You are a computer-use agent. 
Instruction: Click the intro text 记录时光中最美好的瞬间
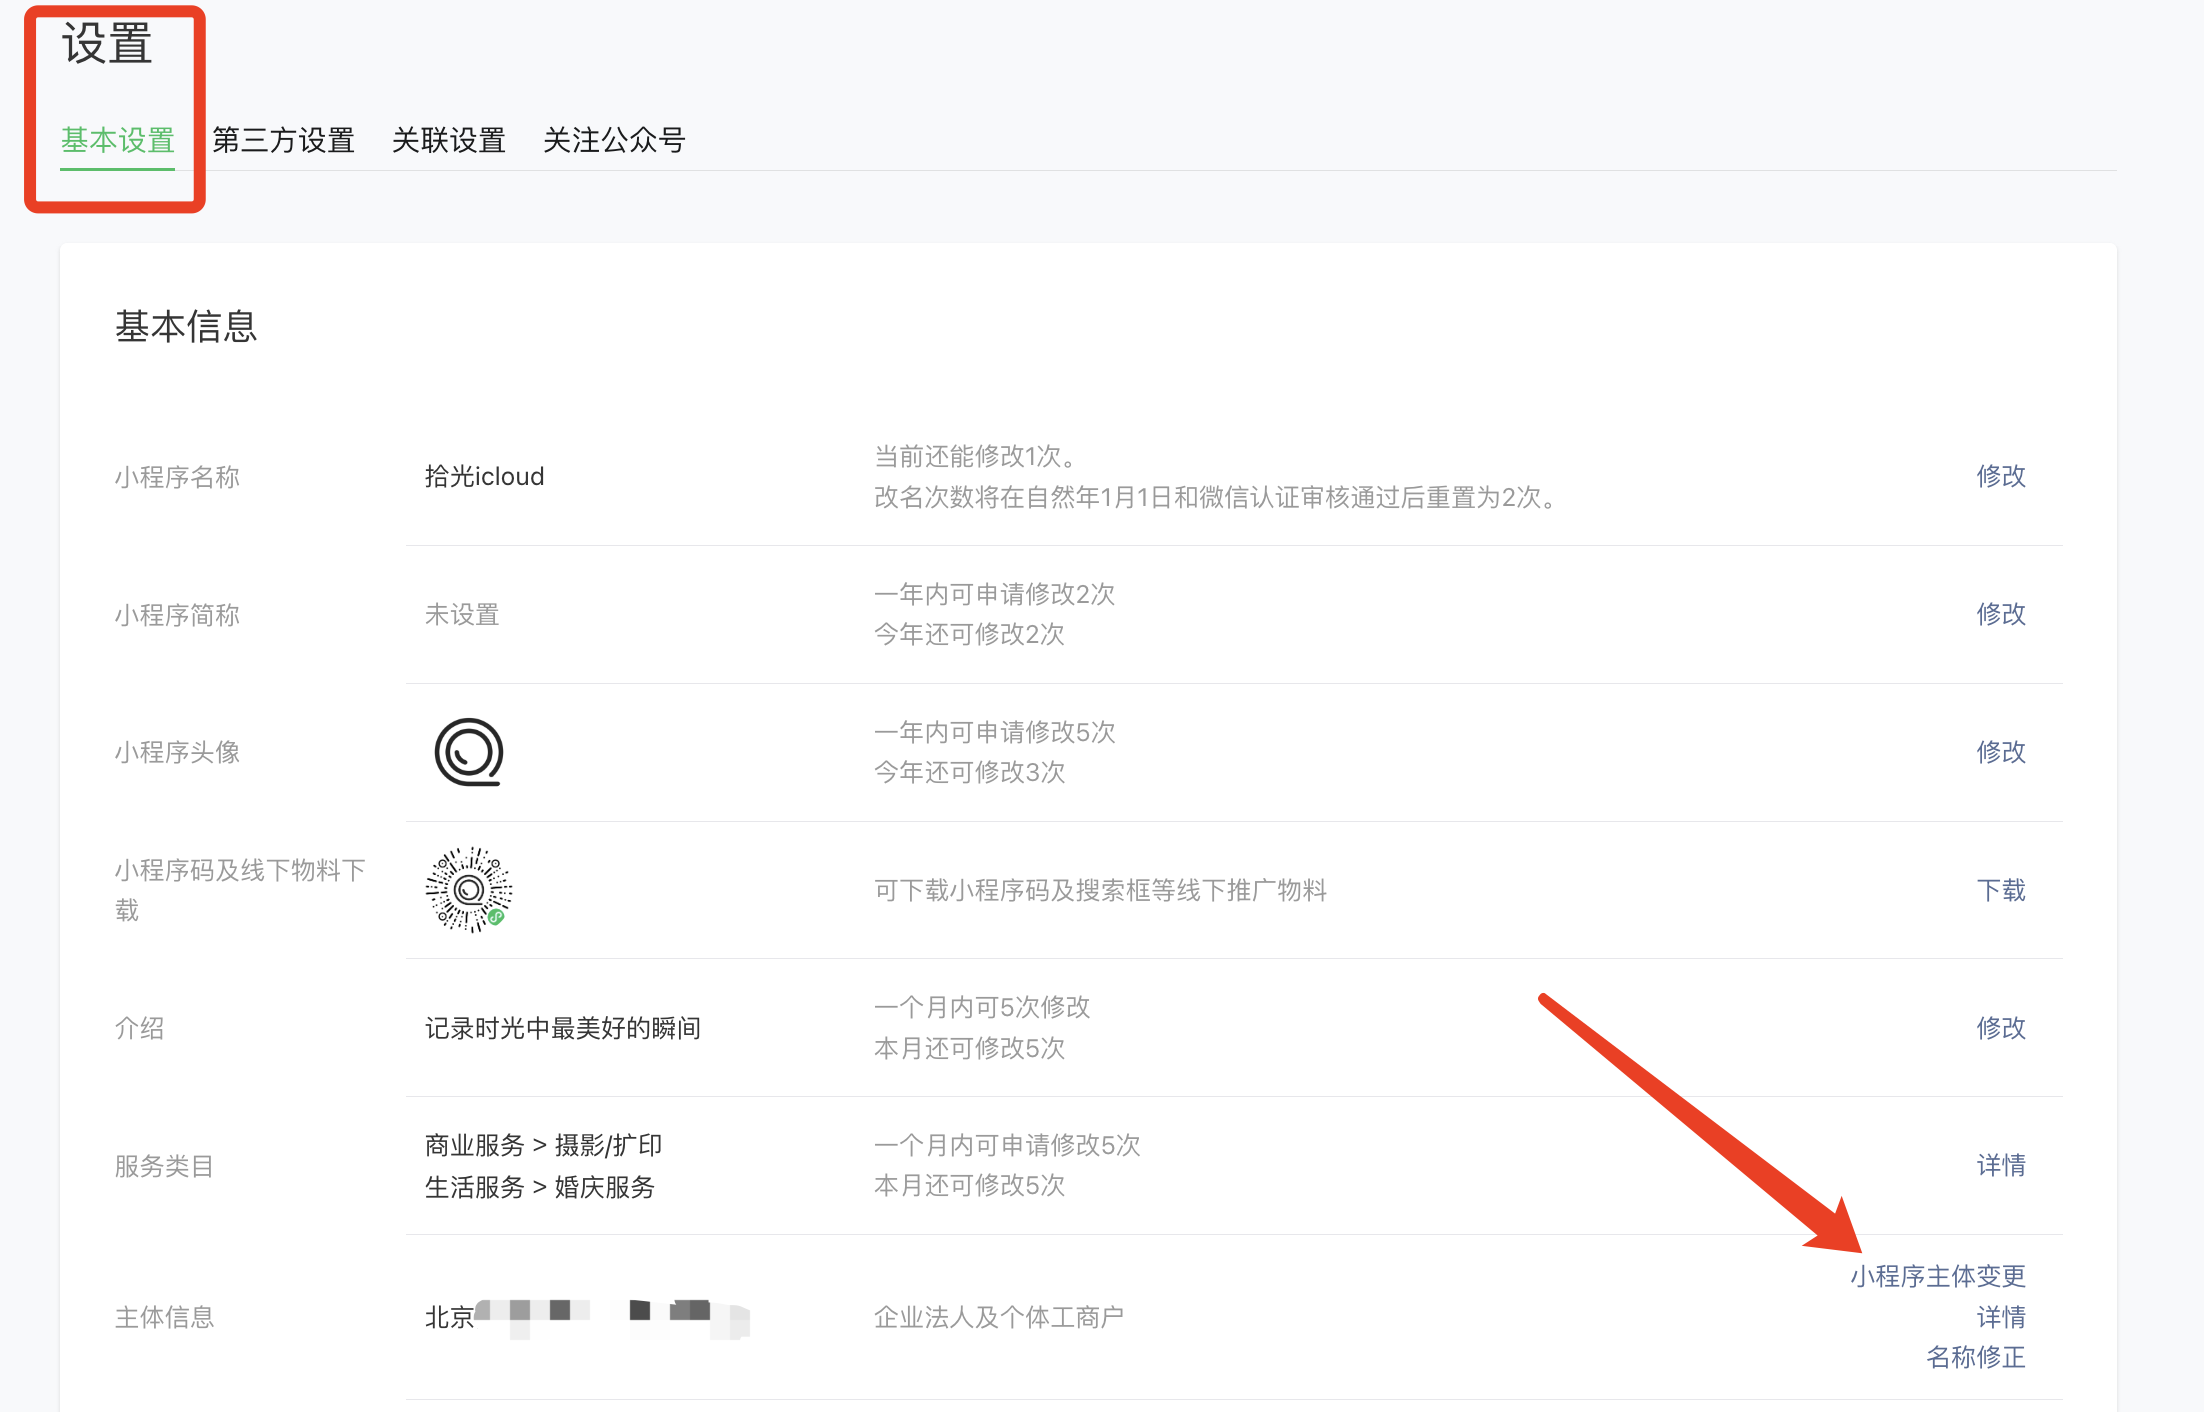562,1028
